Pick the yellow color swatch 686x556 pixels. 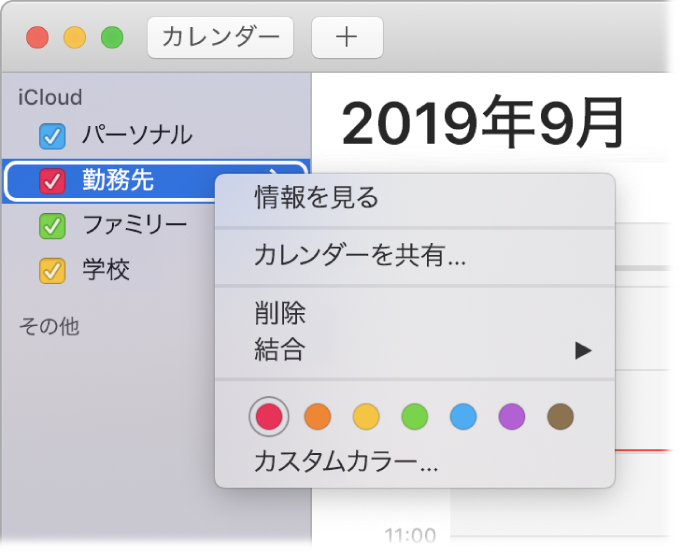click(366, 416)
